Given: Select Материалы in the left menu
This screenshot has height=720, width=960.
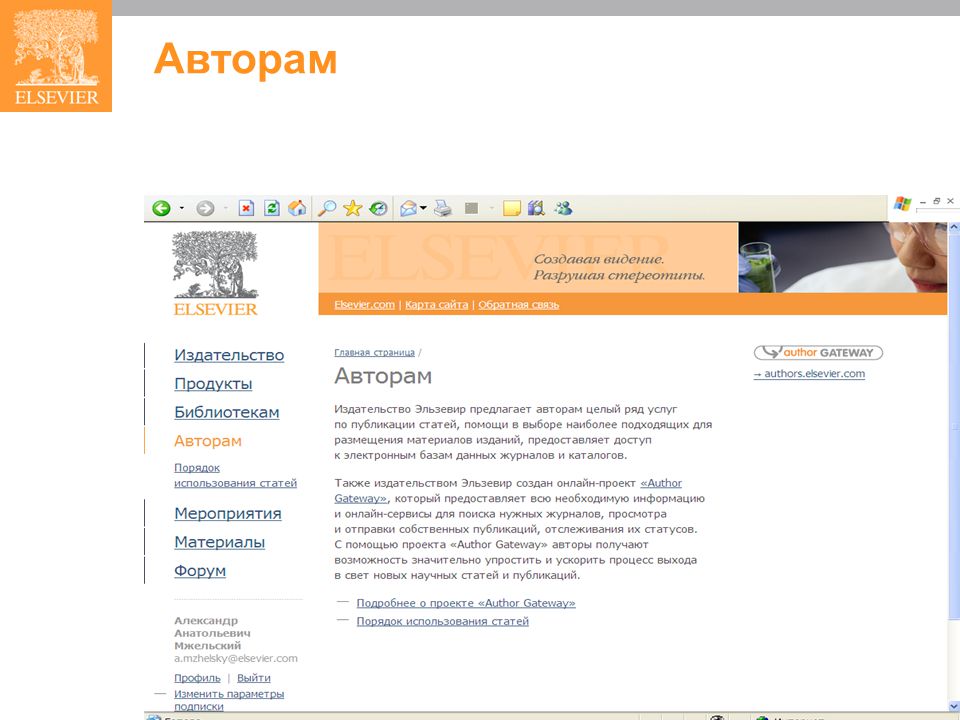Looking at the screenshot, I should (219, 542).
